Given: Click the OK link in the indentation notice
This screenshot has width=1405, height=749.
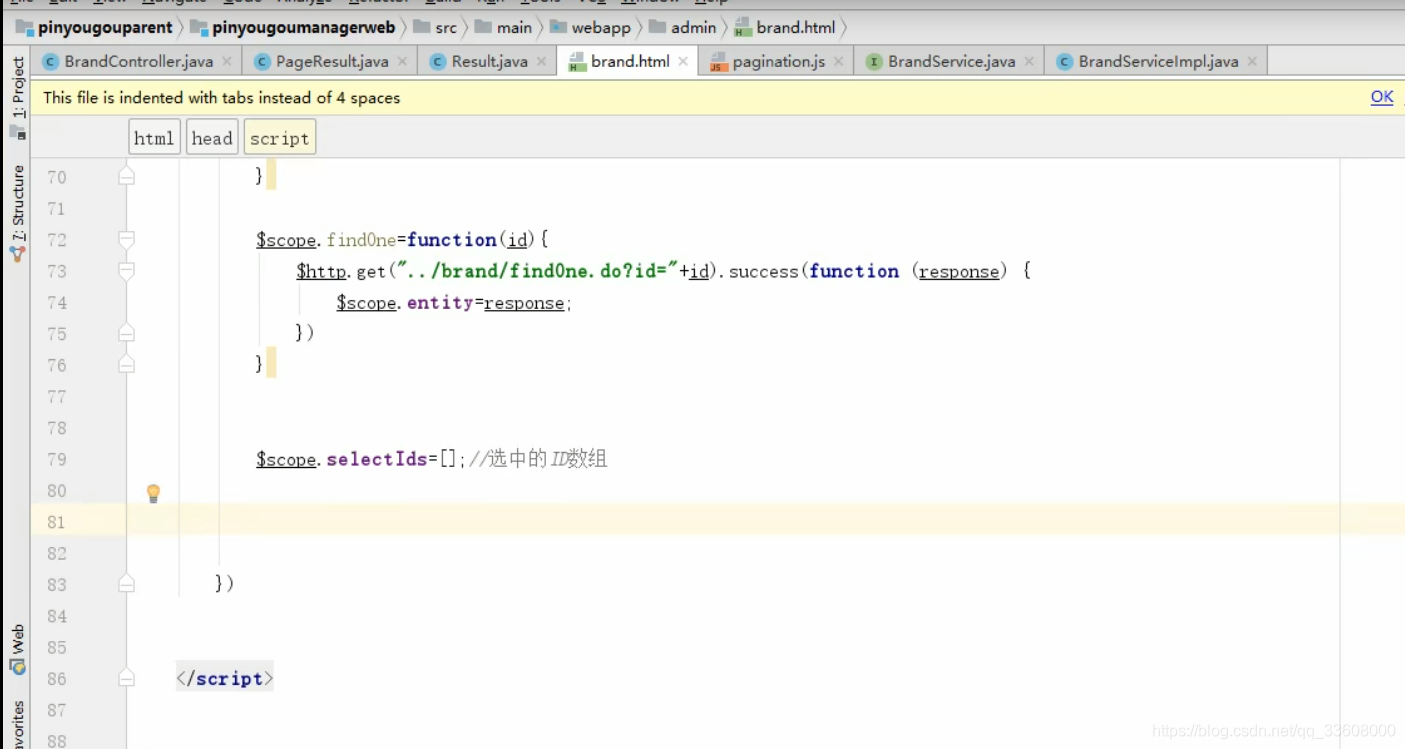Looking at the screenshot, I should click(x=1382, y=97).
